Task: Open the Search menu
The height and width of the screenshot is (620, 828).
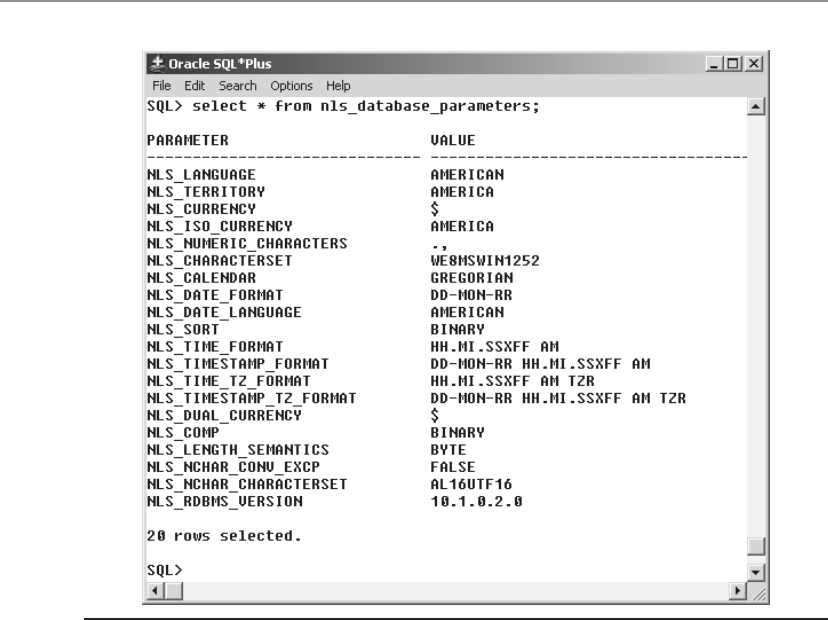Action: coord(238,86)
